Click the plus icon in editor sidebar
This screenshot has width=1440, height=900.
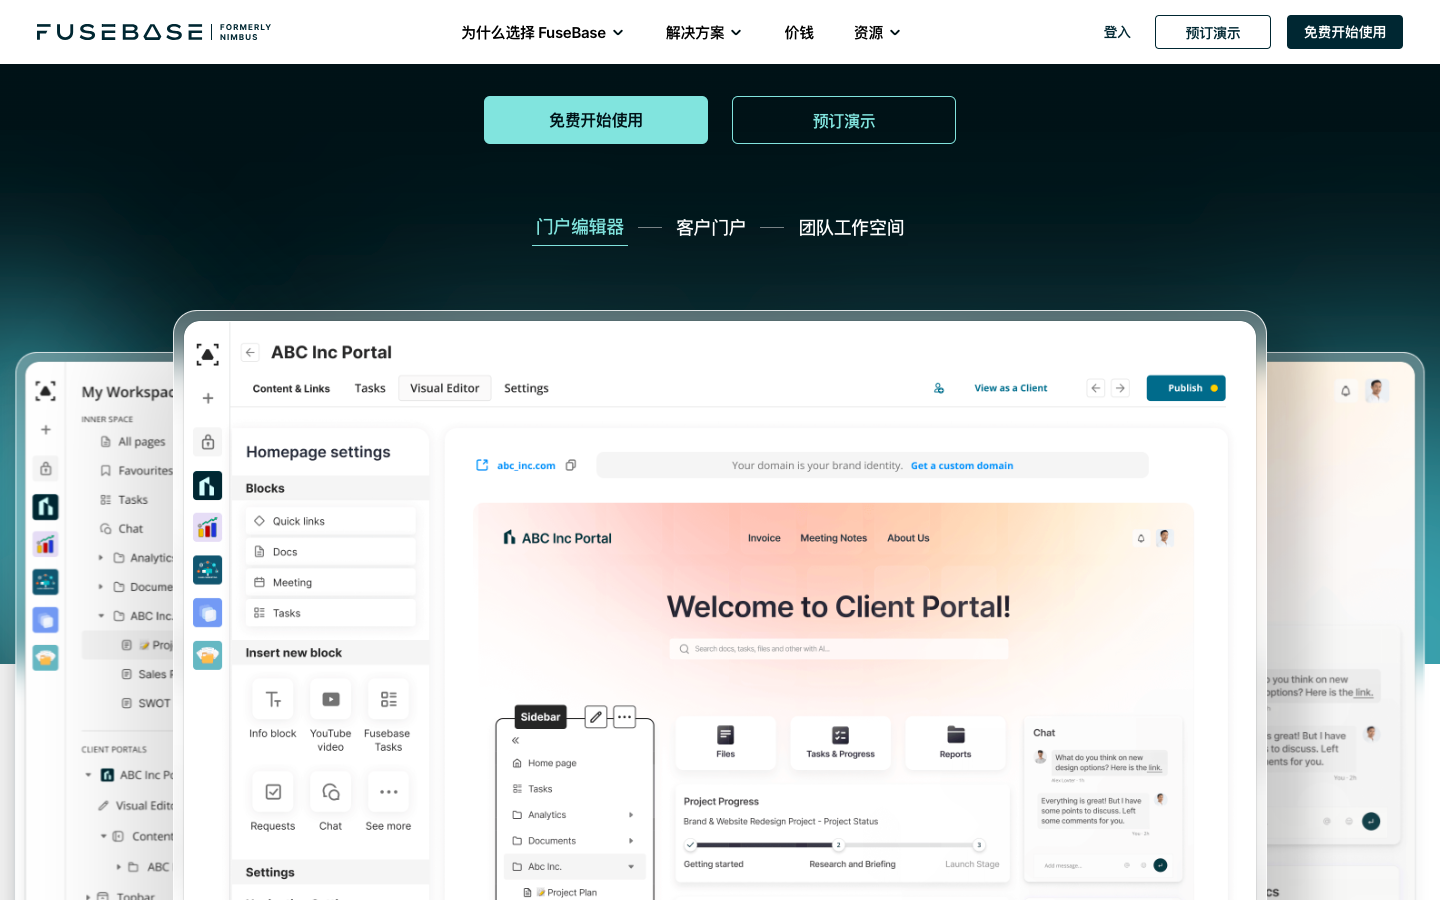point(208,398)
